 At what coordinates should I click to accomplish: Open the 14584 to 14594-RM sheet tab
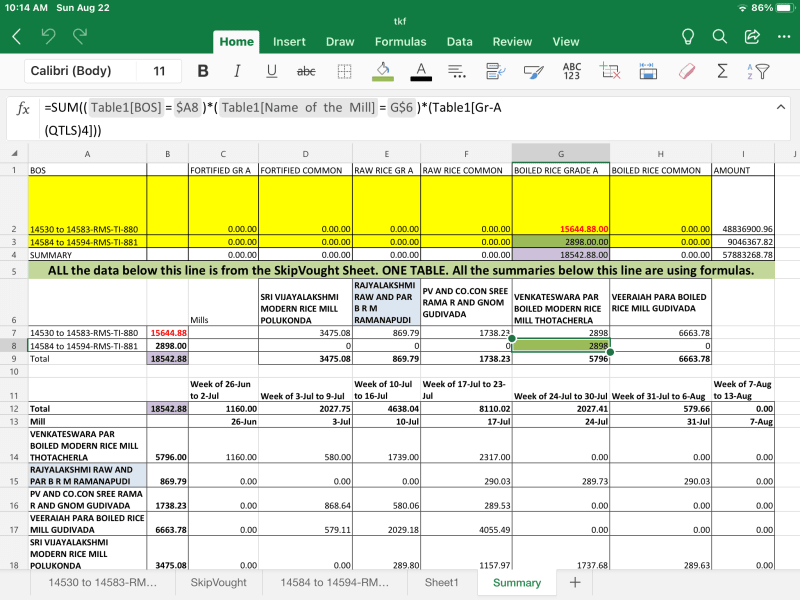point(335,583)
